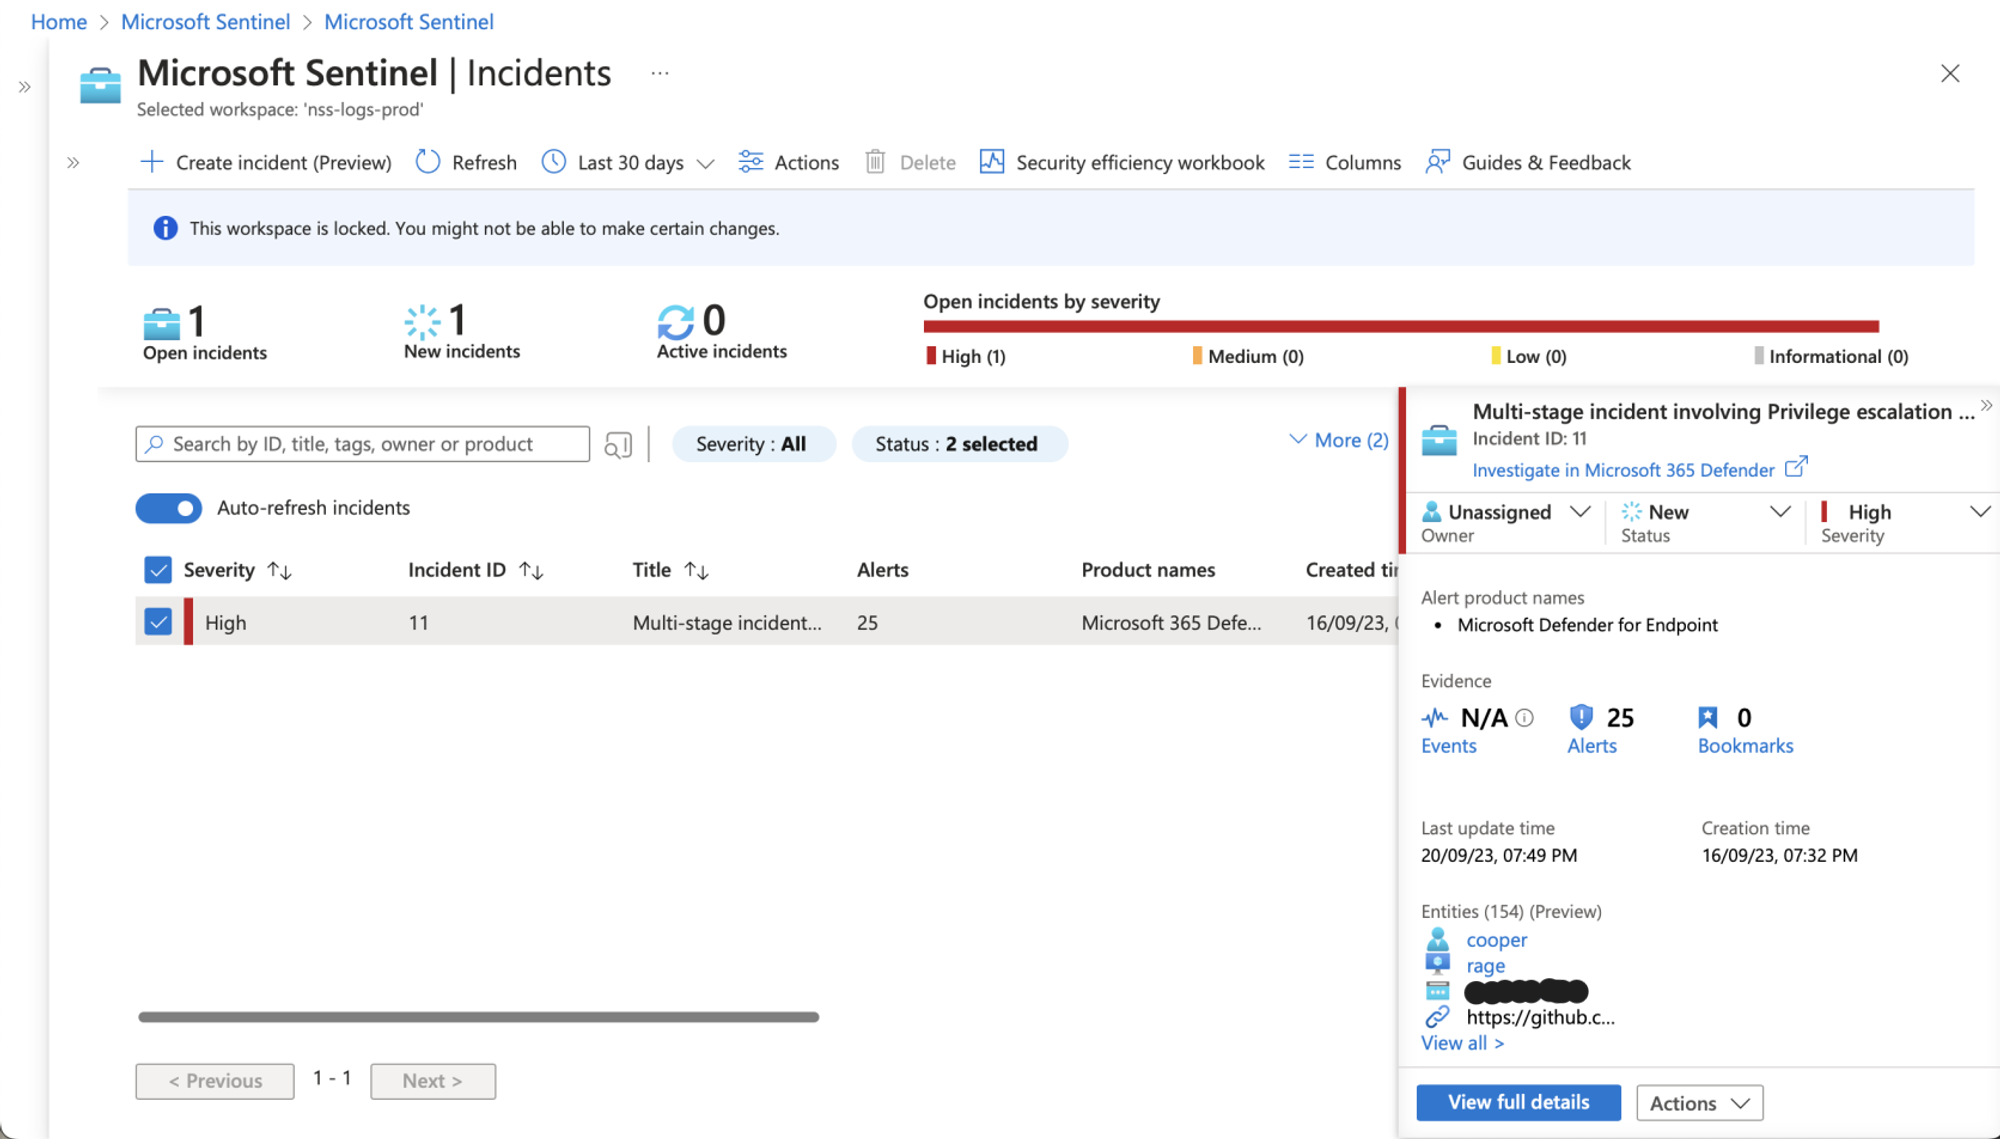Click Create incident (Preview) label
The height and width of the screenshot is (1139, 2000).
284,162
